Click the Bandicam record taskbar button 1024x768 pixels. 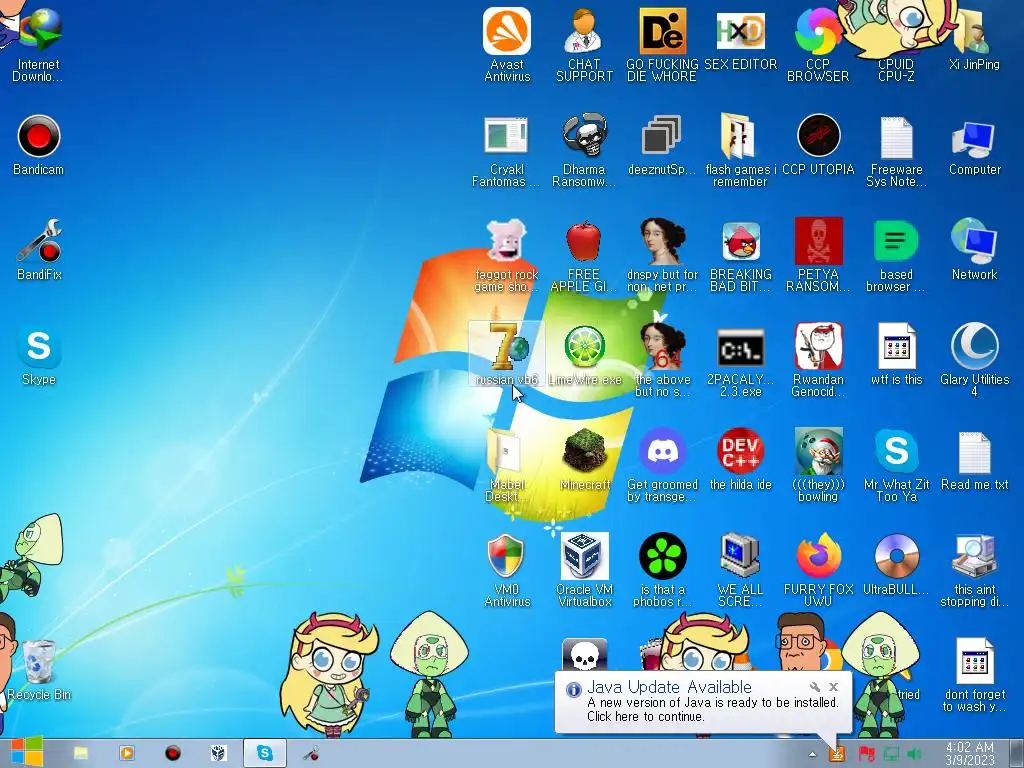click(172, 753)
